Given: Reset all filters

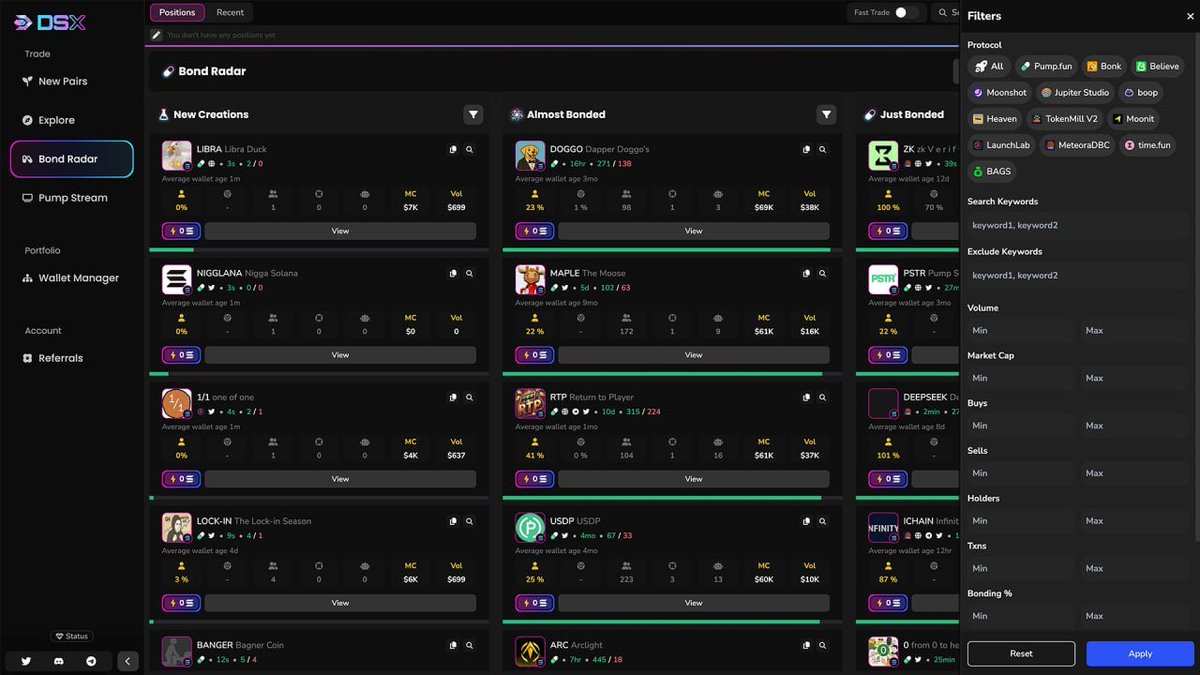Looking at the screenshot, I should tap(1021, 653).
